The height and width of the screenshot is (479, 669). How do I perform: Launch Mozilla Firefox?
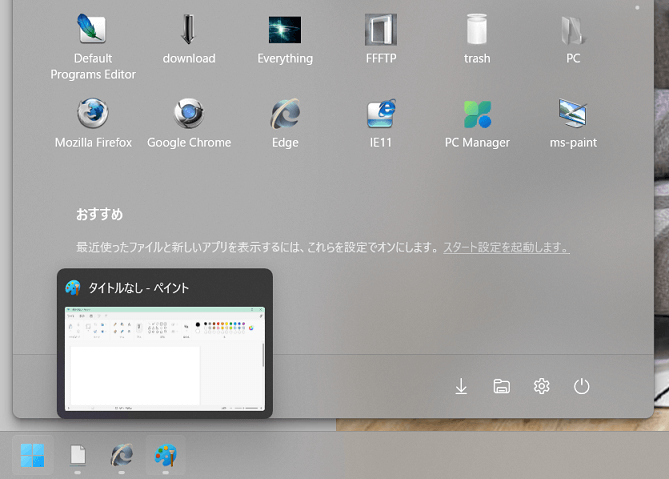[x=93, y=124]
